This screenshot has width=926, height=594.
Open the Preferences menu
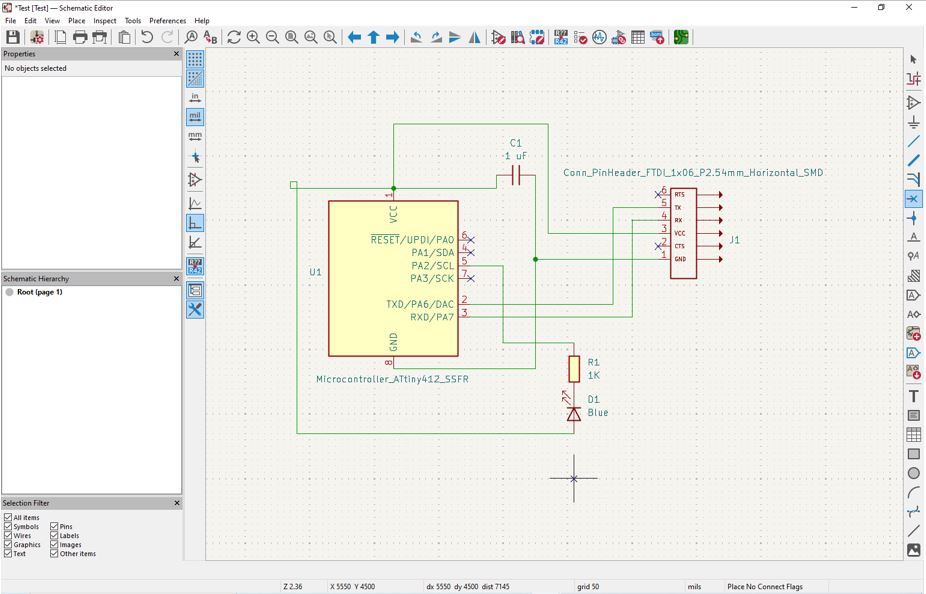[167, 20]
